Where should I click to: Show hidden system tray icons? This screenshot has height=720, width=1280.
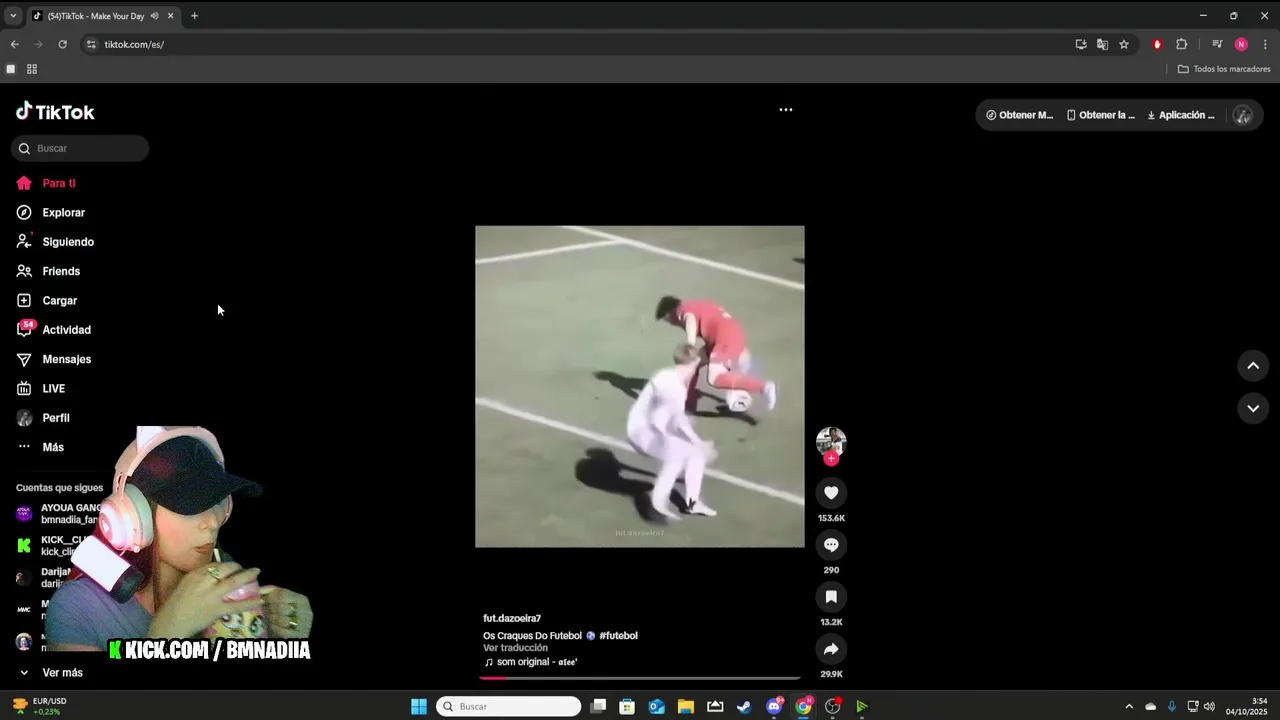[x=1129, y=706]
